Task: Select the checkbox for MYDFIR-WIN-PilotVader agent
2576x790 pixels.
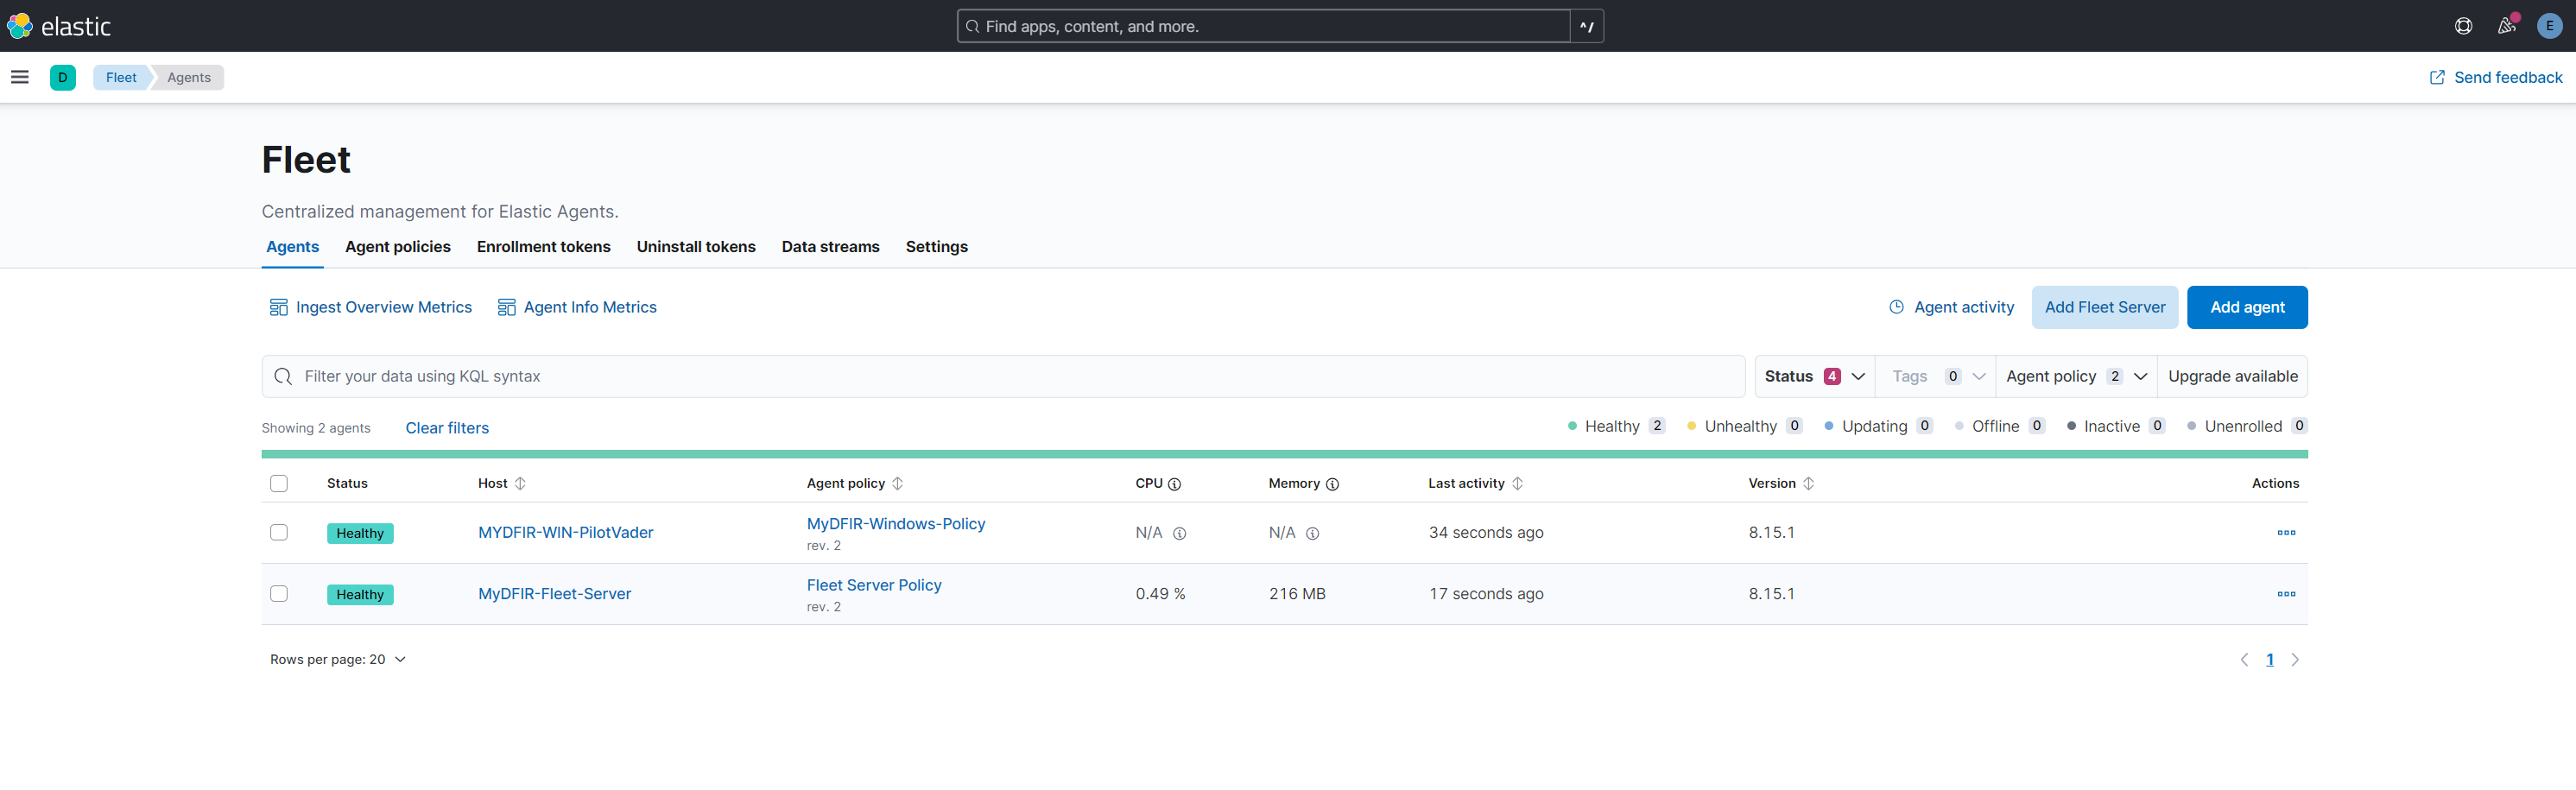Action: [x=279, y=532]
